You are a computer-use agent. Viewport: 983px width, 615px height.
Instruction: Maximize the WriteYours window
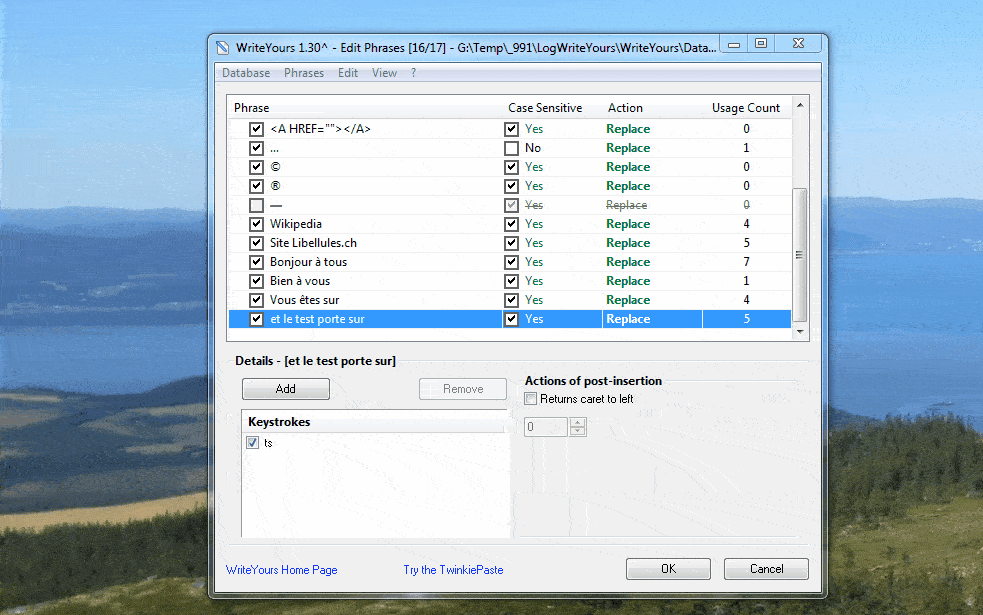coord(761,43)
